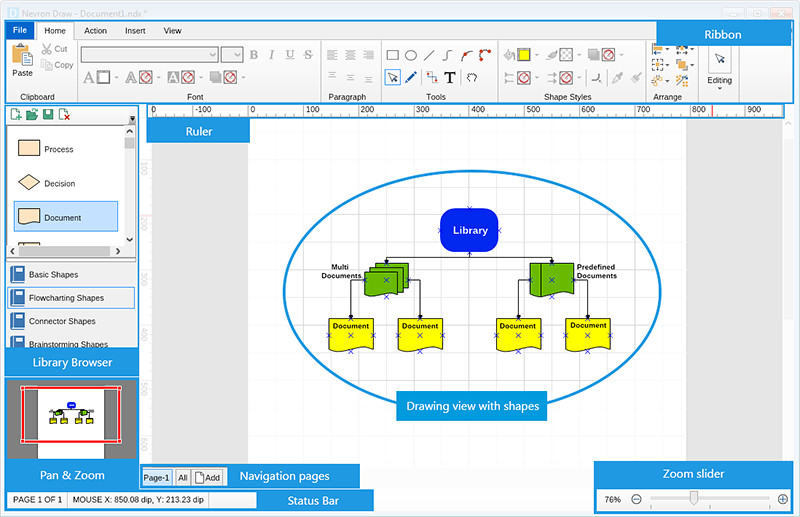Click the zoom in plus icon
Screen dimensions: 800x517
tap(783, 499)
